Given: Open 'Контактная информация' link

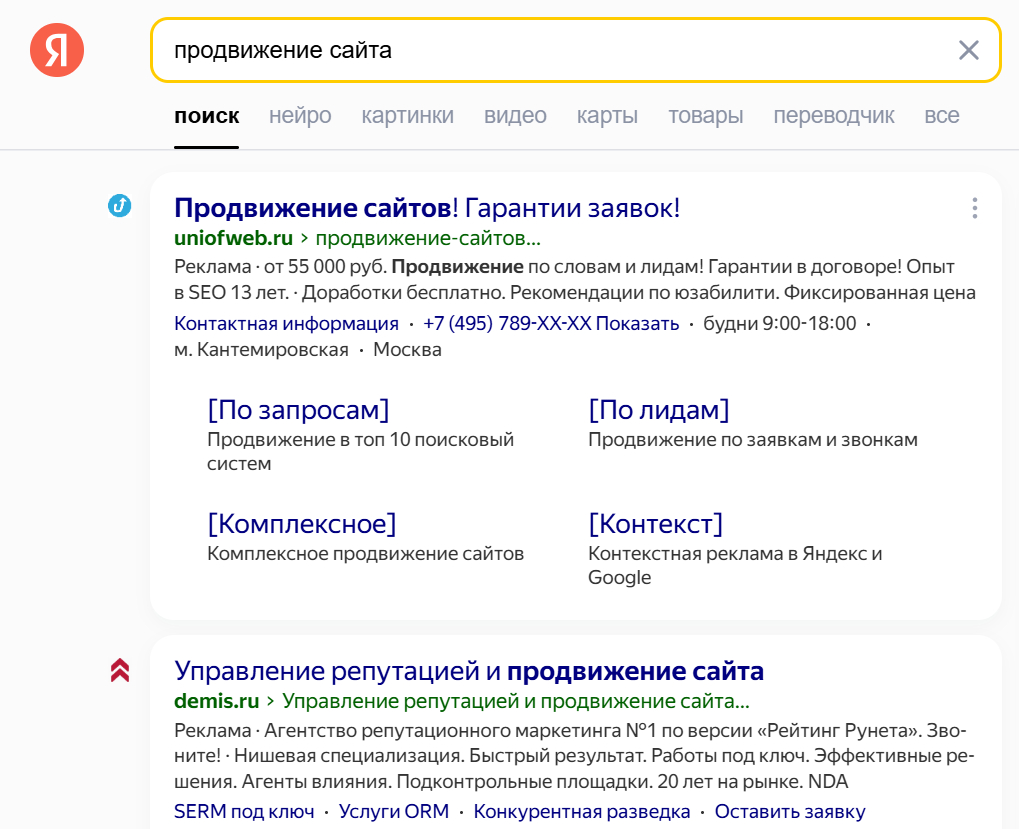Looking at the screenshot, I should 286,324.
